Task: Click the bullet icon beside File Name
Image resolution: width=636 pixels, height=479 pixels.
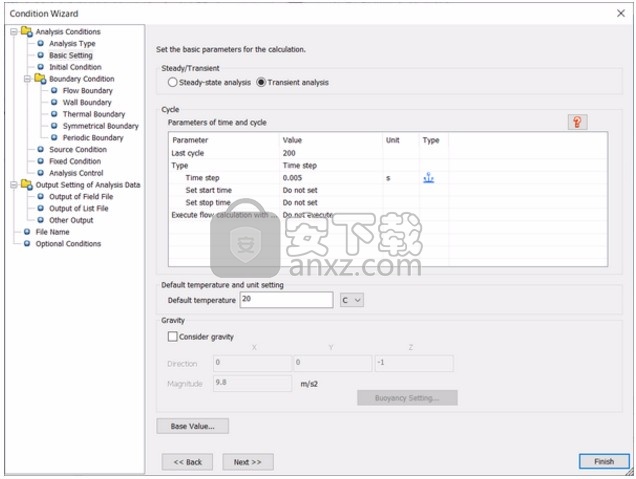Action: tap(27, 231)
